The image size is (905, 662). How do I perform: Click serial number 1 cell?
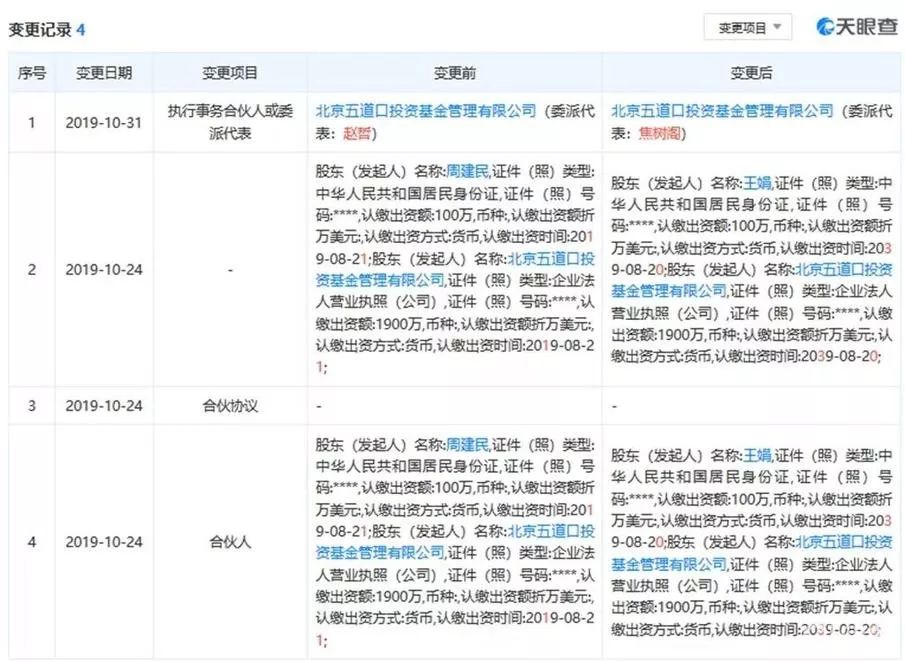tap(32, 122)
